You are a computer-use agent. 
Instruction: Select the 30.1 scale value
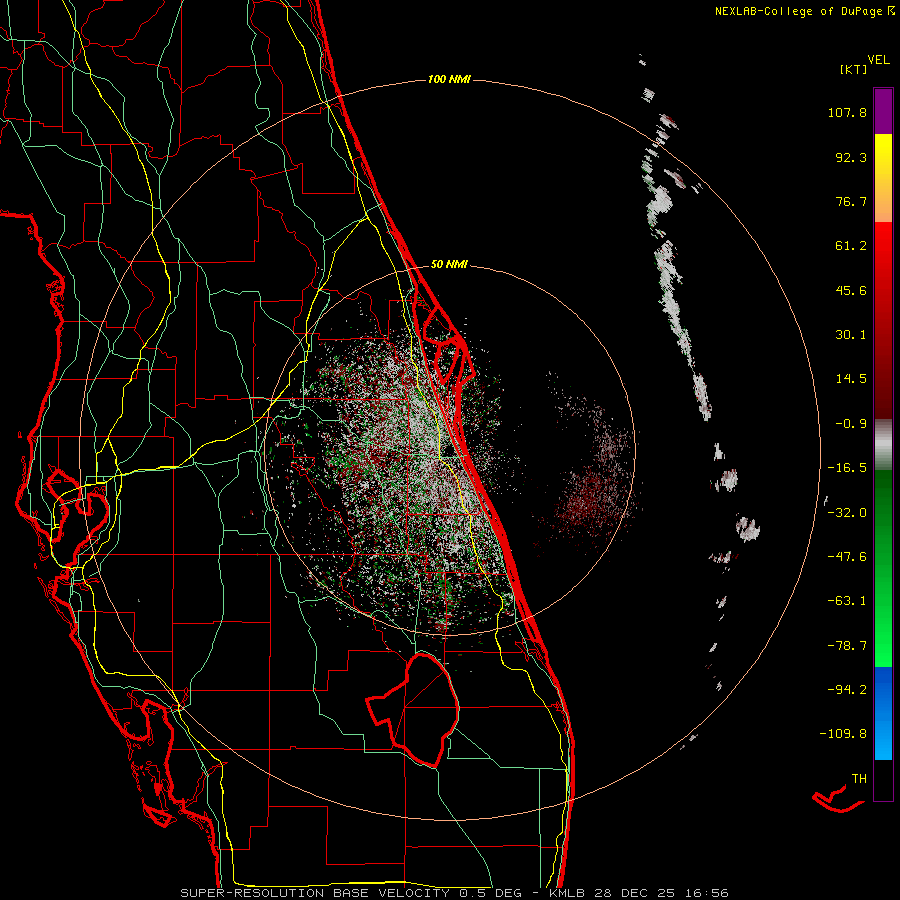[851, 335]
